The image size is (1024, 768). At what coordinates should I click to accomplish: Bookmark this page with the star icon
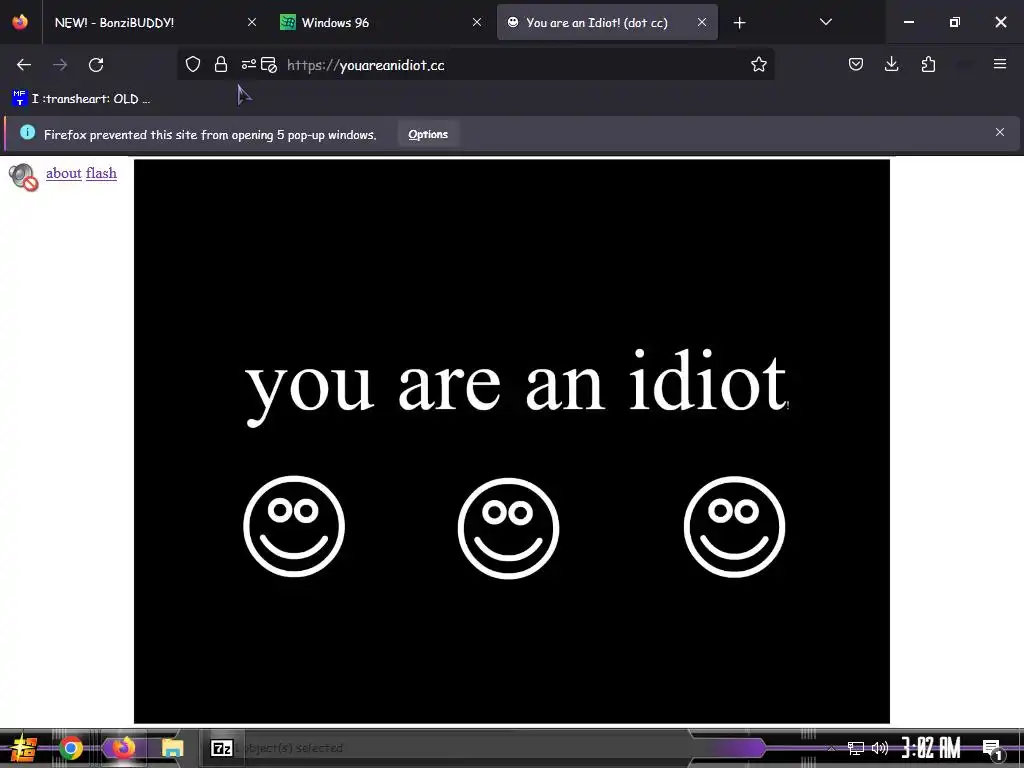tap(758, 65)
